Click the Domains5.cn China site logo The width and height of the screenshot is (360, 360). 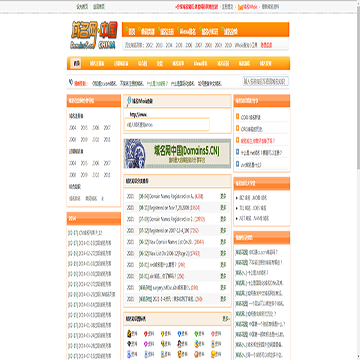coord(93,36)
